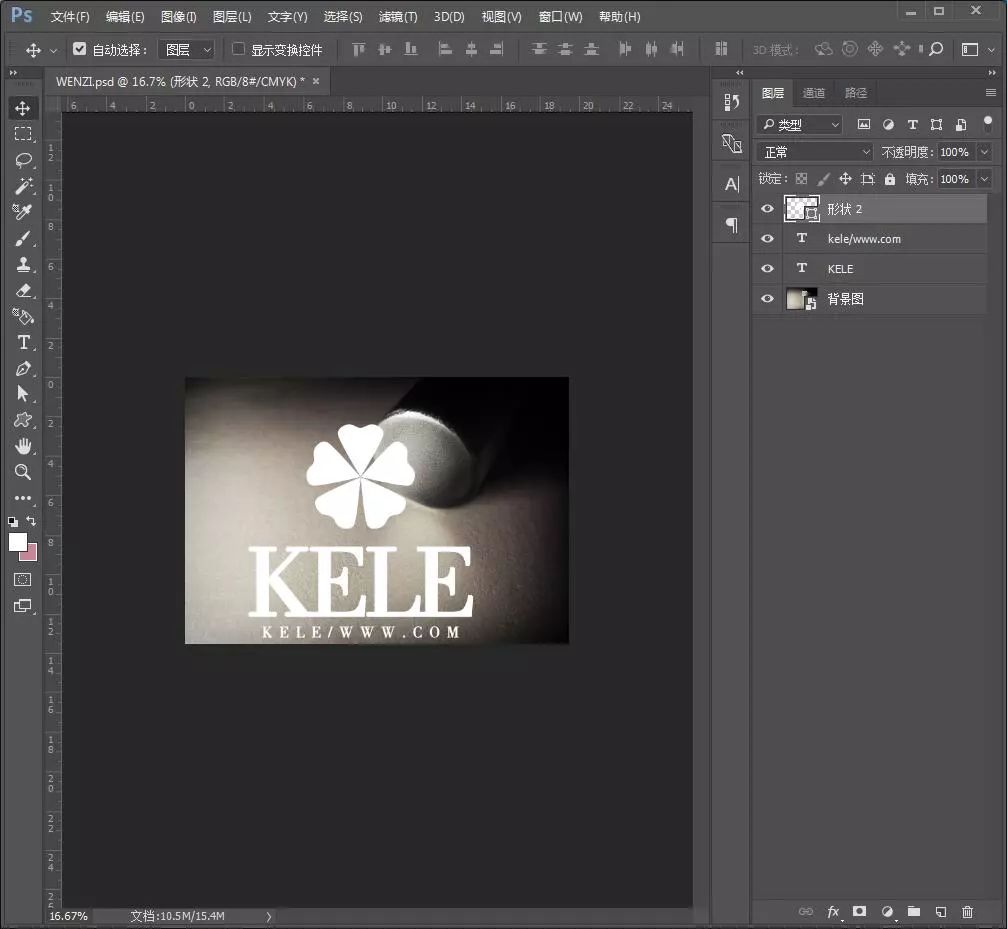Choose the Pen tool
The width and height of the screenshot is (1007, 929).
click(23, 368)
